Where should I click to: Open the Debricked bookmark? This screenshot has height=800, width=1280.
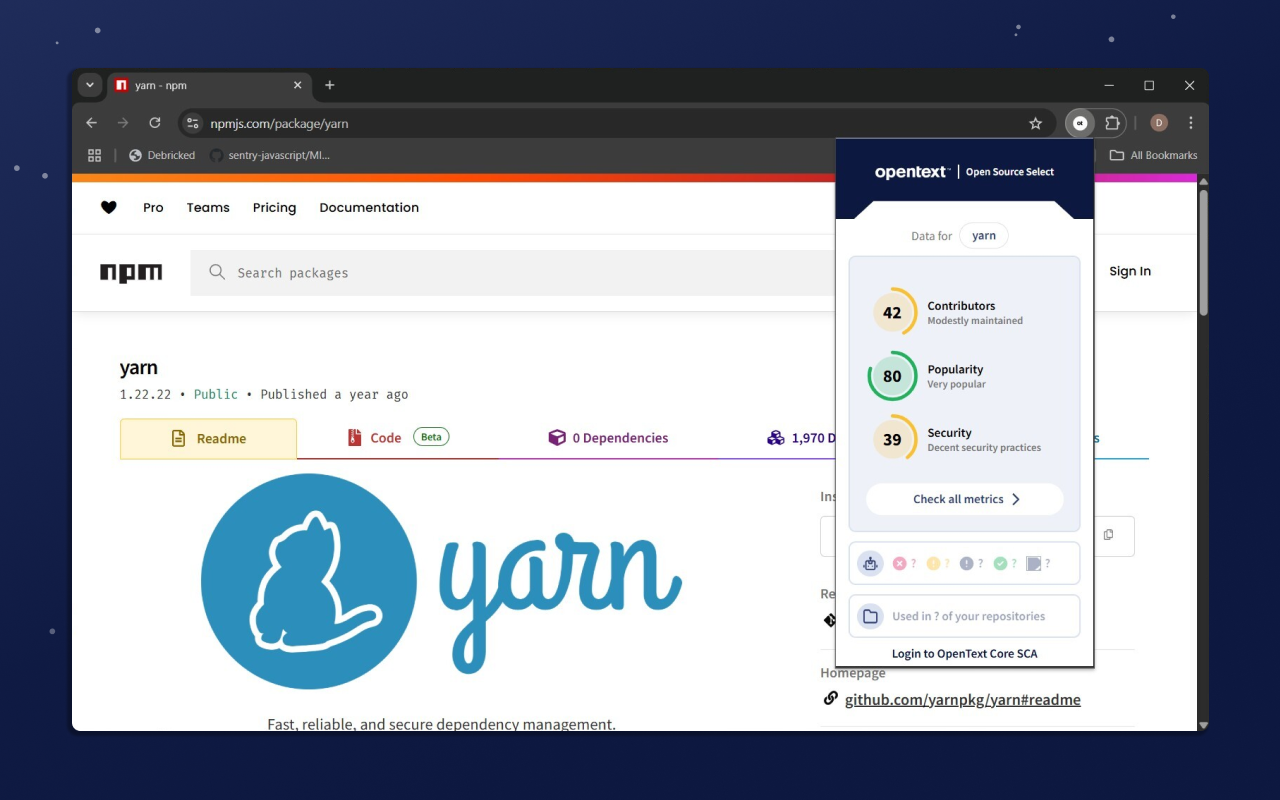point(162,155)
